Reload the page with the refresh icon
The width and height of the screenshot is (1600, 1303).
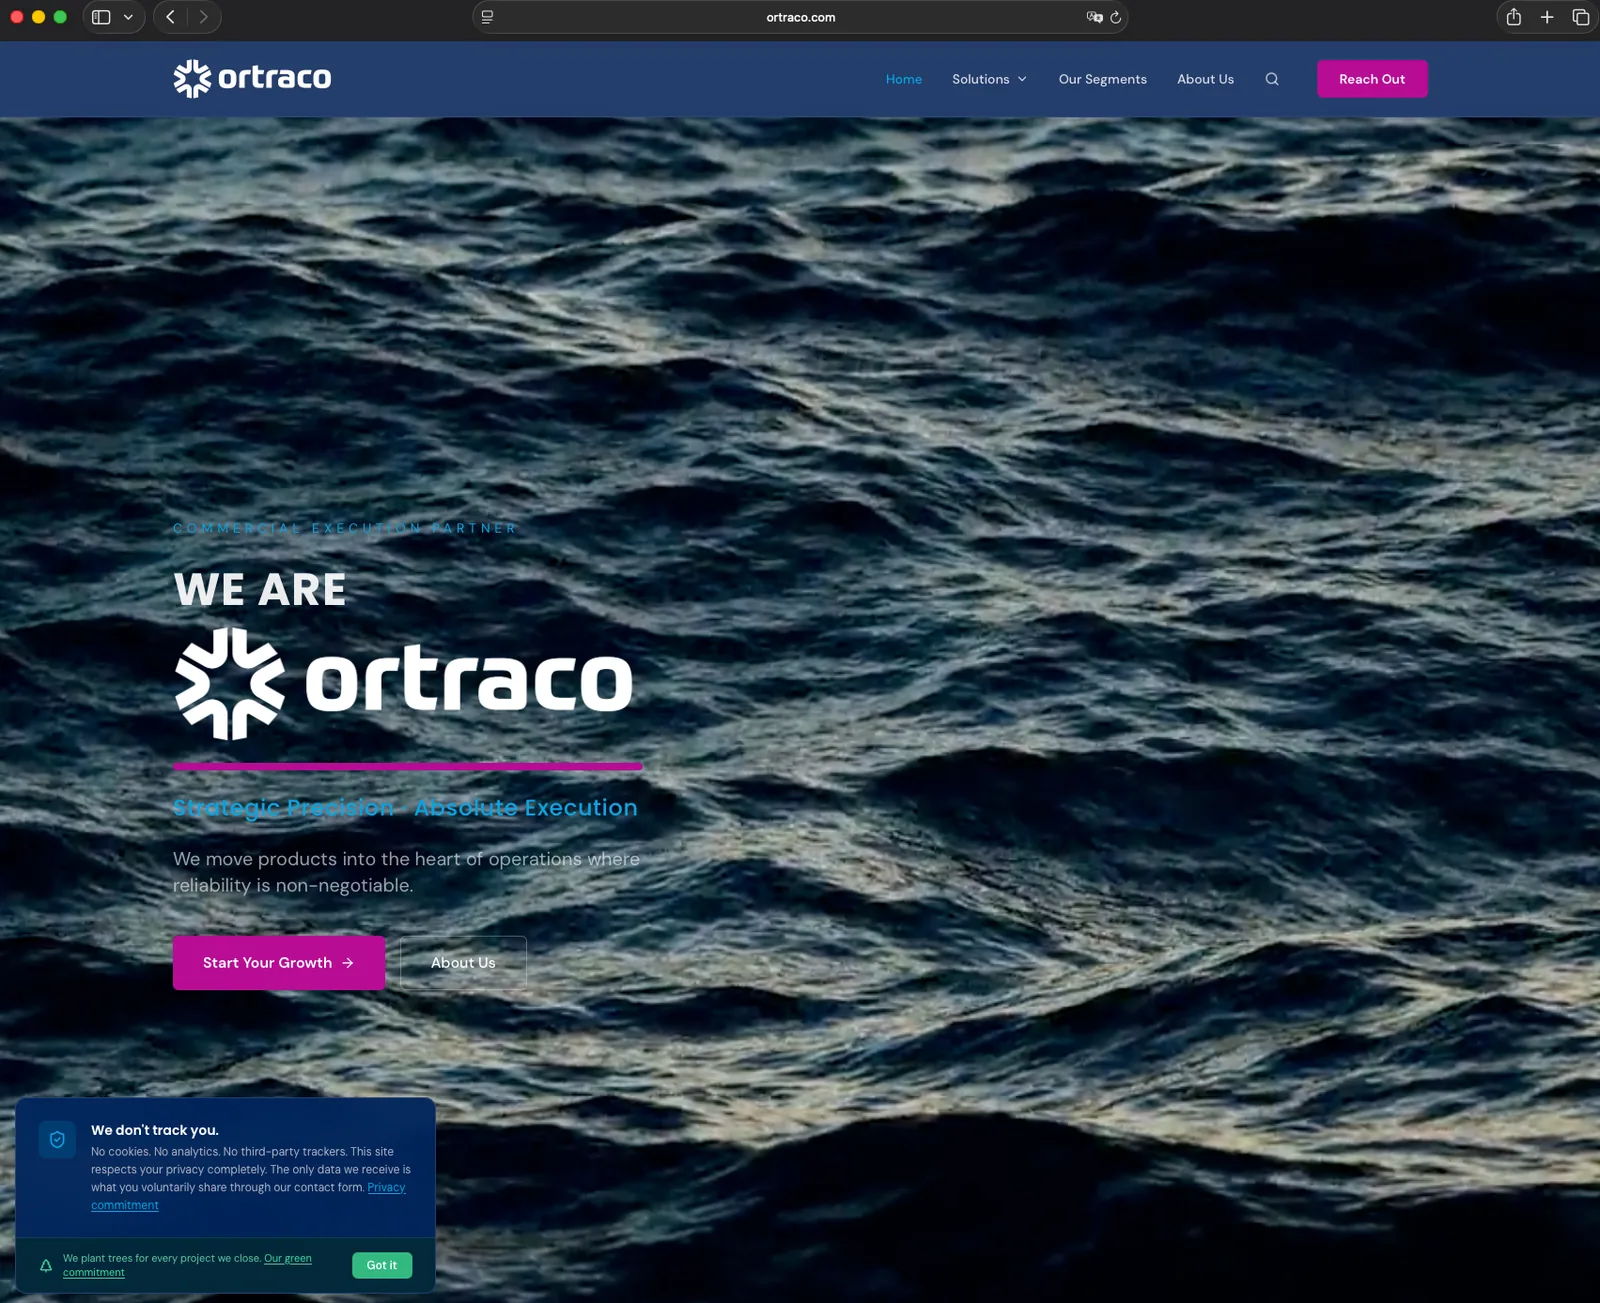coord(1116,17)
